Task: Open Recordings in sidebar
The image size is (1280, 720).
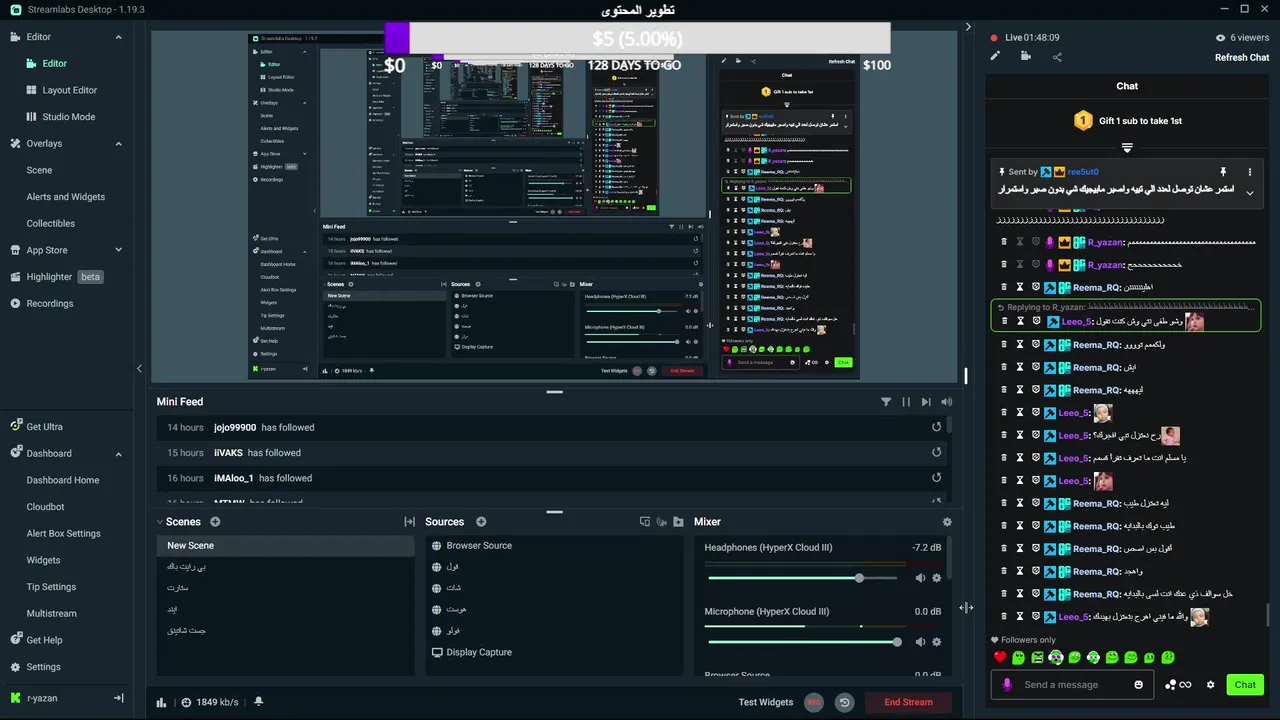Action: pos(49,304)
